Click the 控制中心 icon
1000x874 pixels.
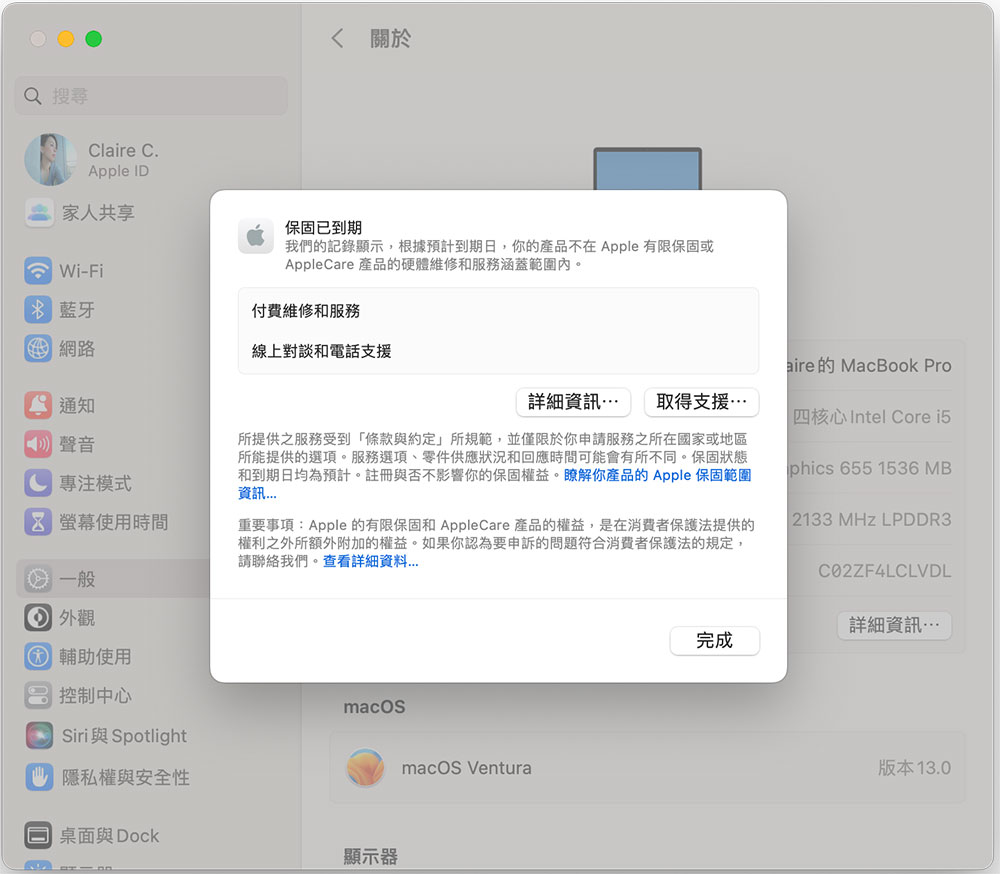(x=38, y=695)
